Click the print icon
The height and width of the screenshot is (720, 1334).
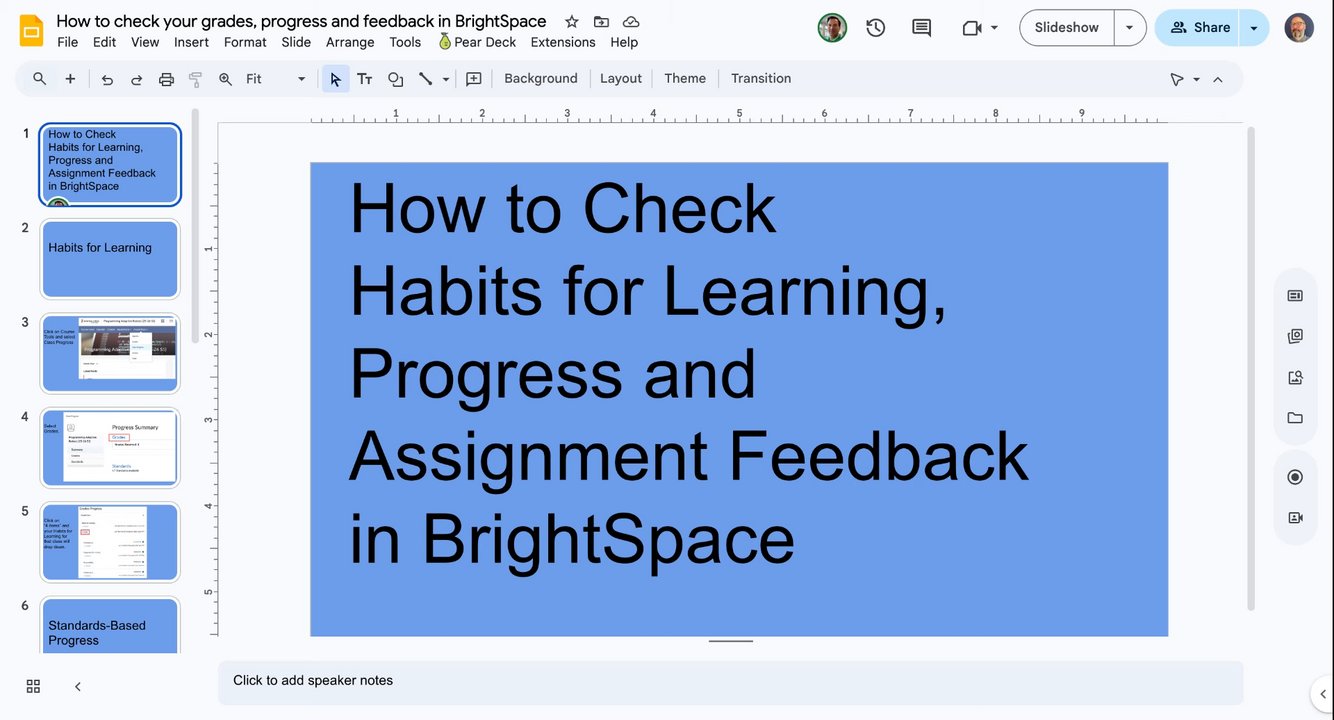pyautogui.click(x=166, y=79)
